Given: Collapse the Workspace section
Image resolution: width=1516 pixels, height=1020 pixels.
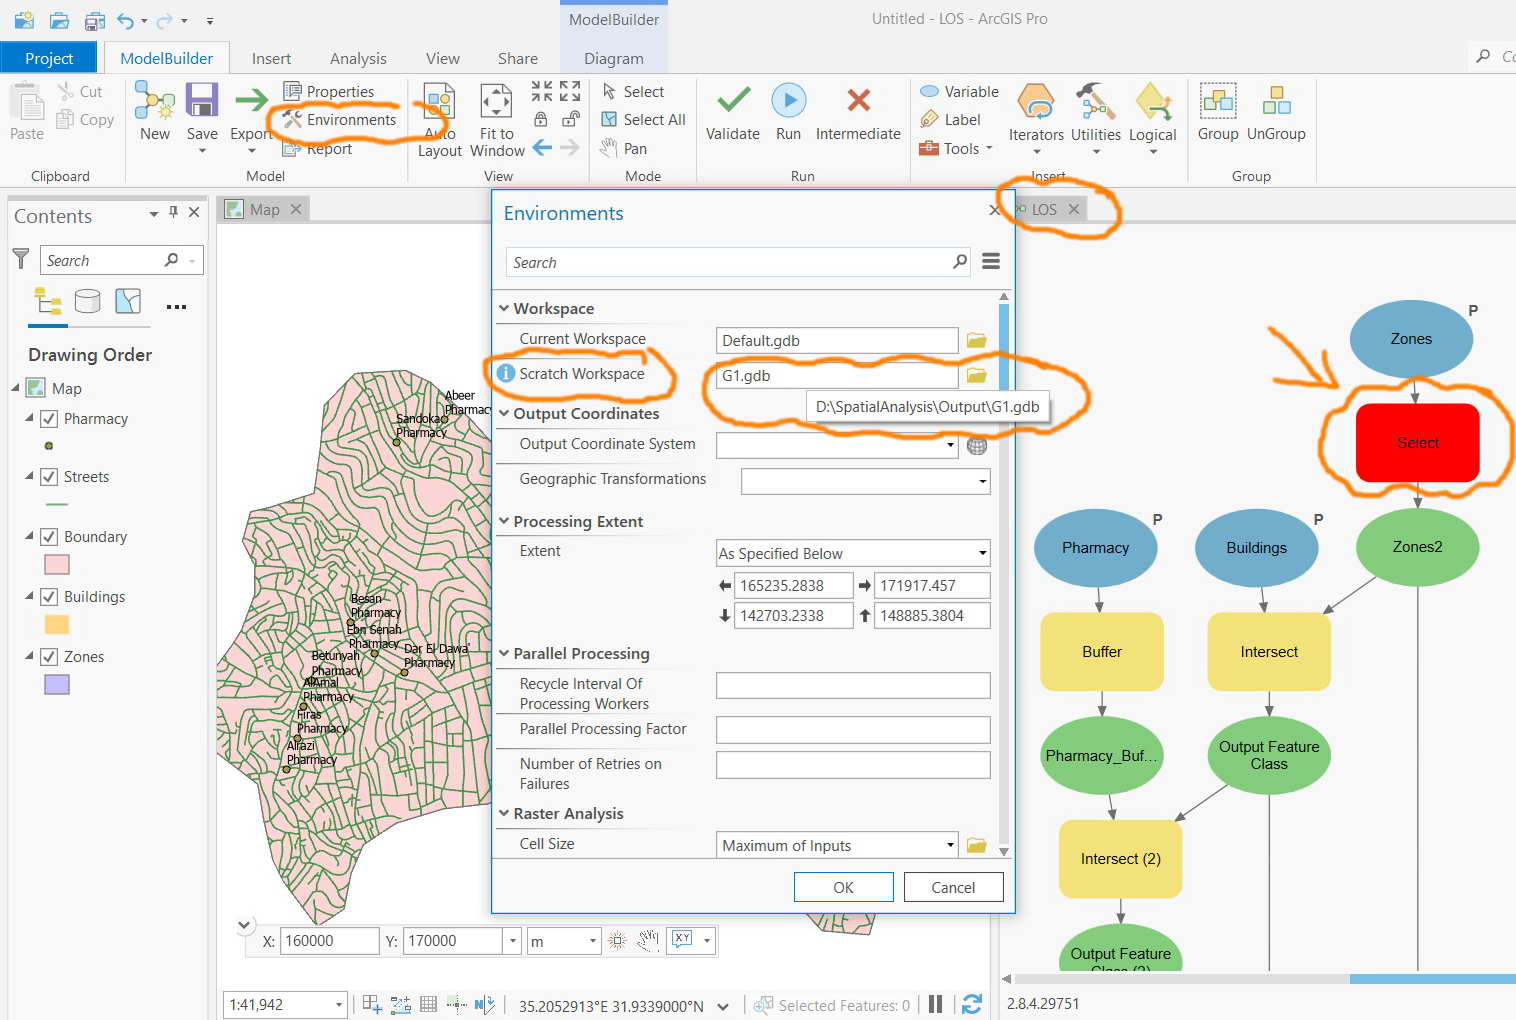Looking at the screenshot, I should [504, 309].
